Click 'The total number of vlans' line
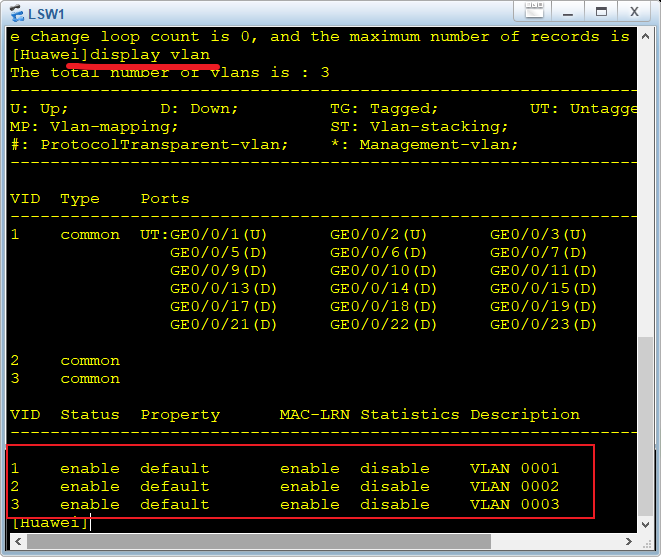The width and height of the screenshot is (661, 557). [170, 73]
